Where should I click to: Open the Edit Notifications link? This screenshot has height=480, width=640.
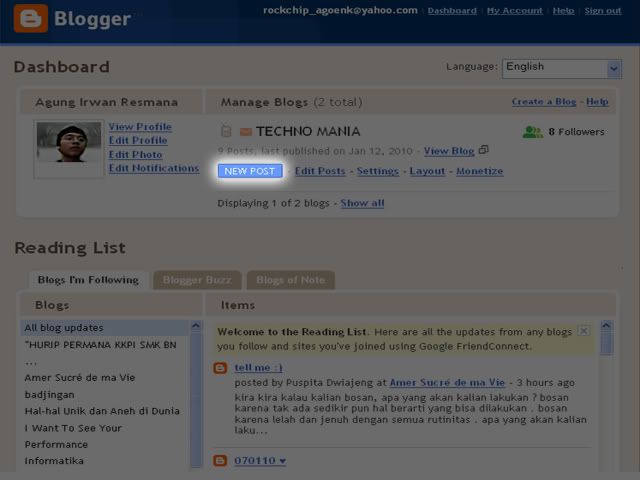(154, 168)
